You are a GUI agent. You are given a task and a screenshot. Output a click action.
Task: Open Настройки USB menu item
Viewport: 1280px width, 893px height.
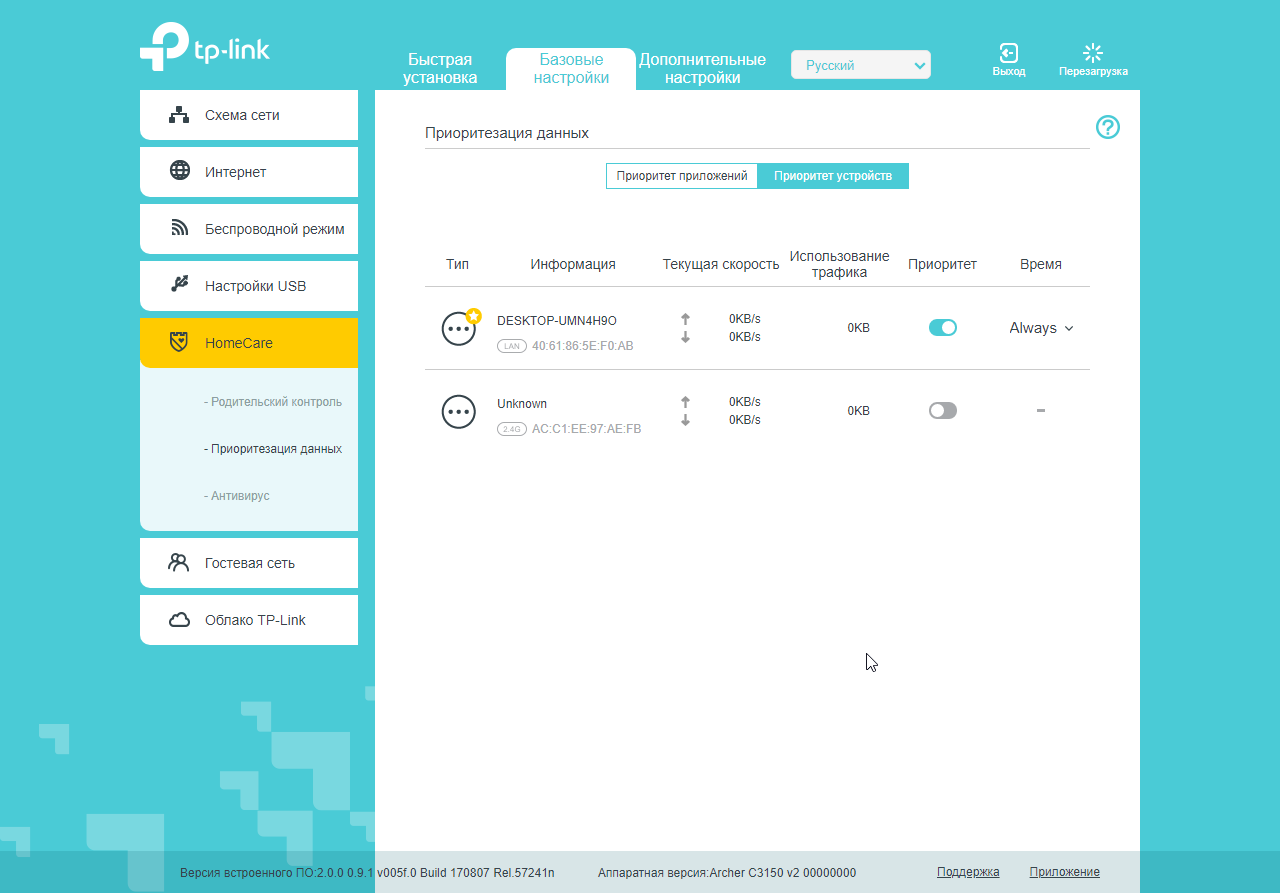point(249,286)
